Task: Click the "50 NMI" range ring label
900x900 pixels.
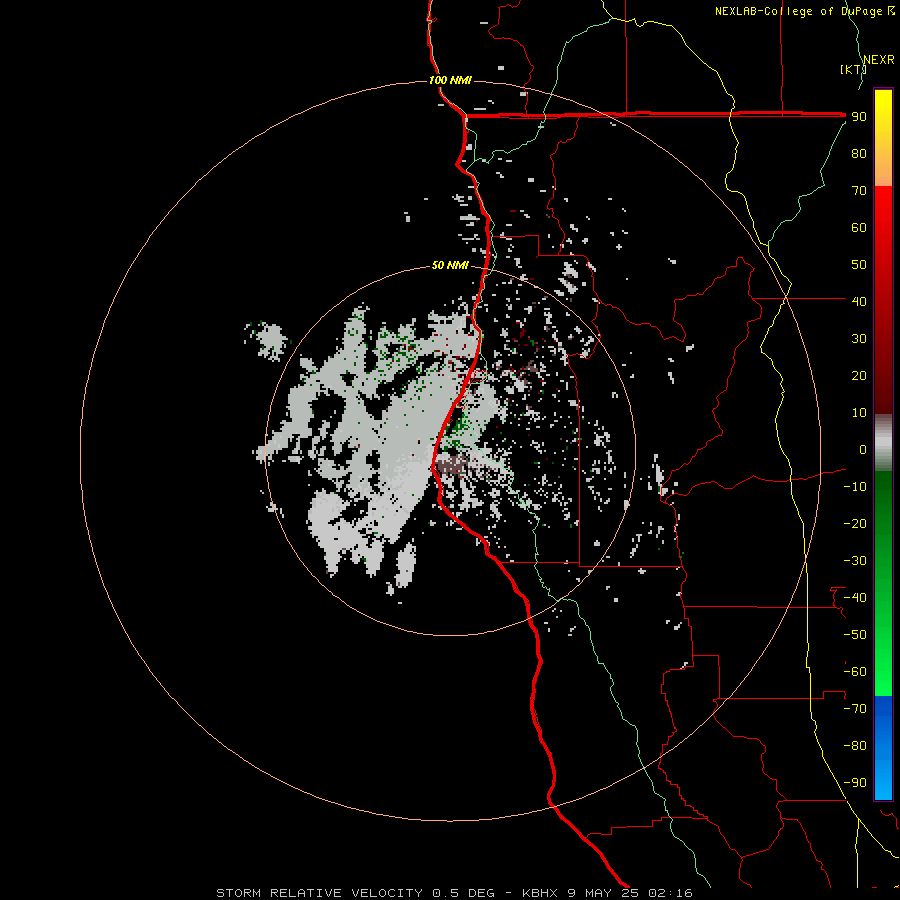Action: 450,265
